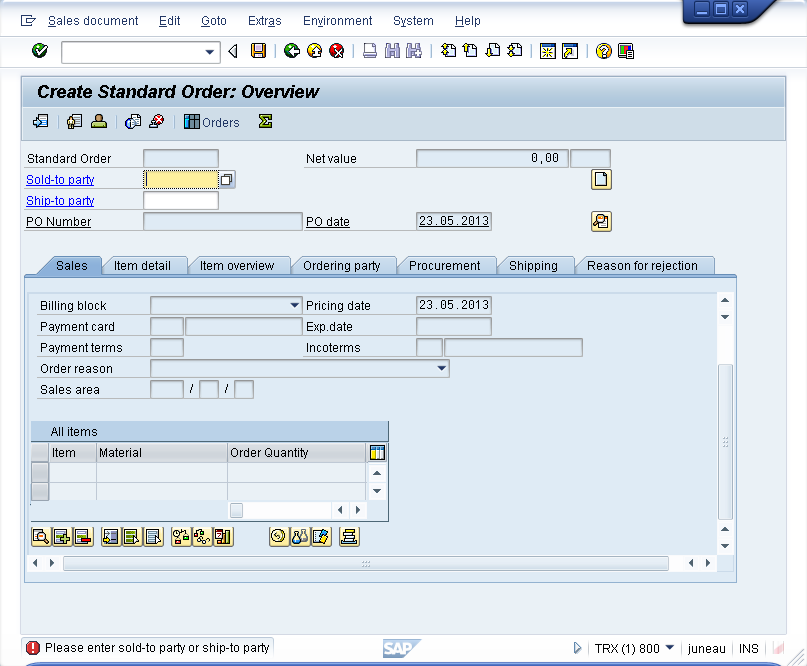
Task: Click the Save diskette icon
Action: coord(258,50)
